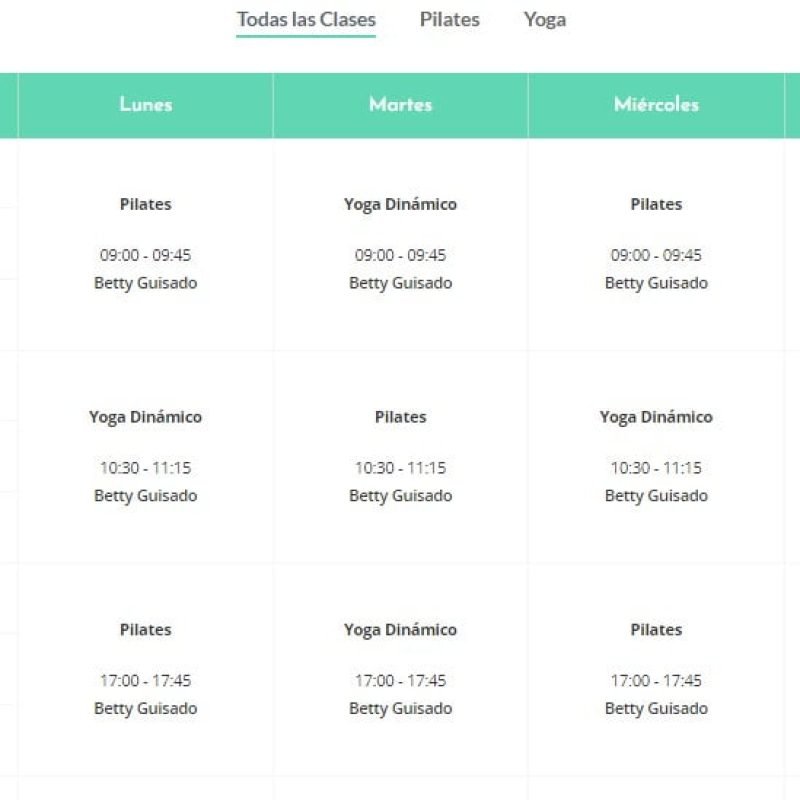Open Tuesday 09:00 Yoga Dinámico class
This screenshot has width=800, height=800.
tap(400, 204)
